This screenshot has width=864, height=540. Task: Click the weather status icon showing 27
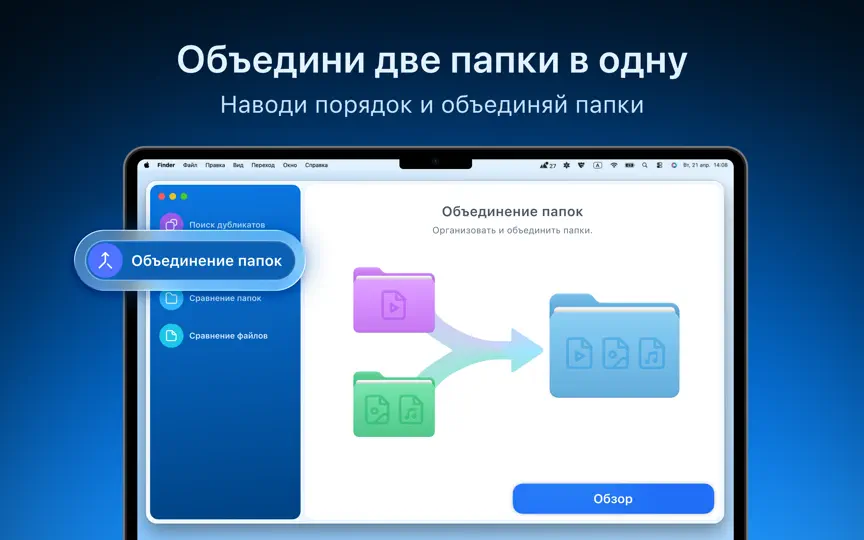tap(548, 165)
